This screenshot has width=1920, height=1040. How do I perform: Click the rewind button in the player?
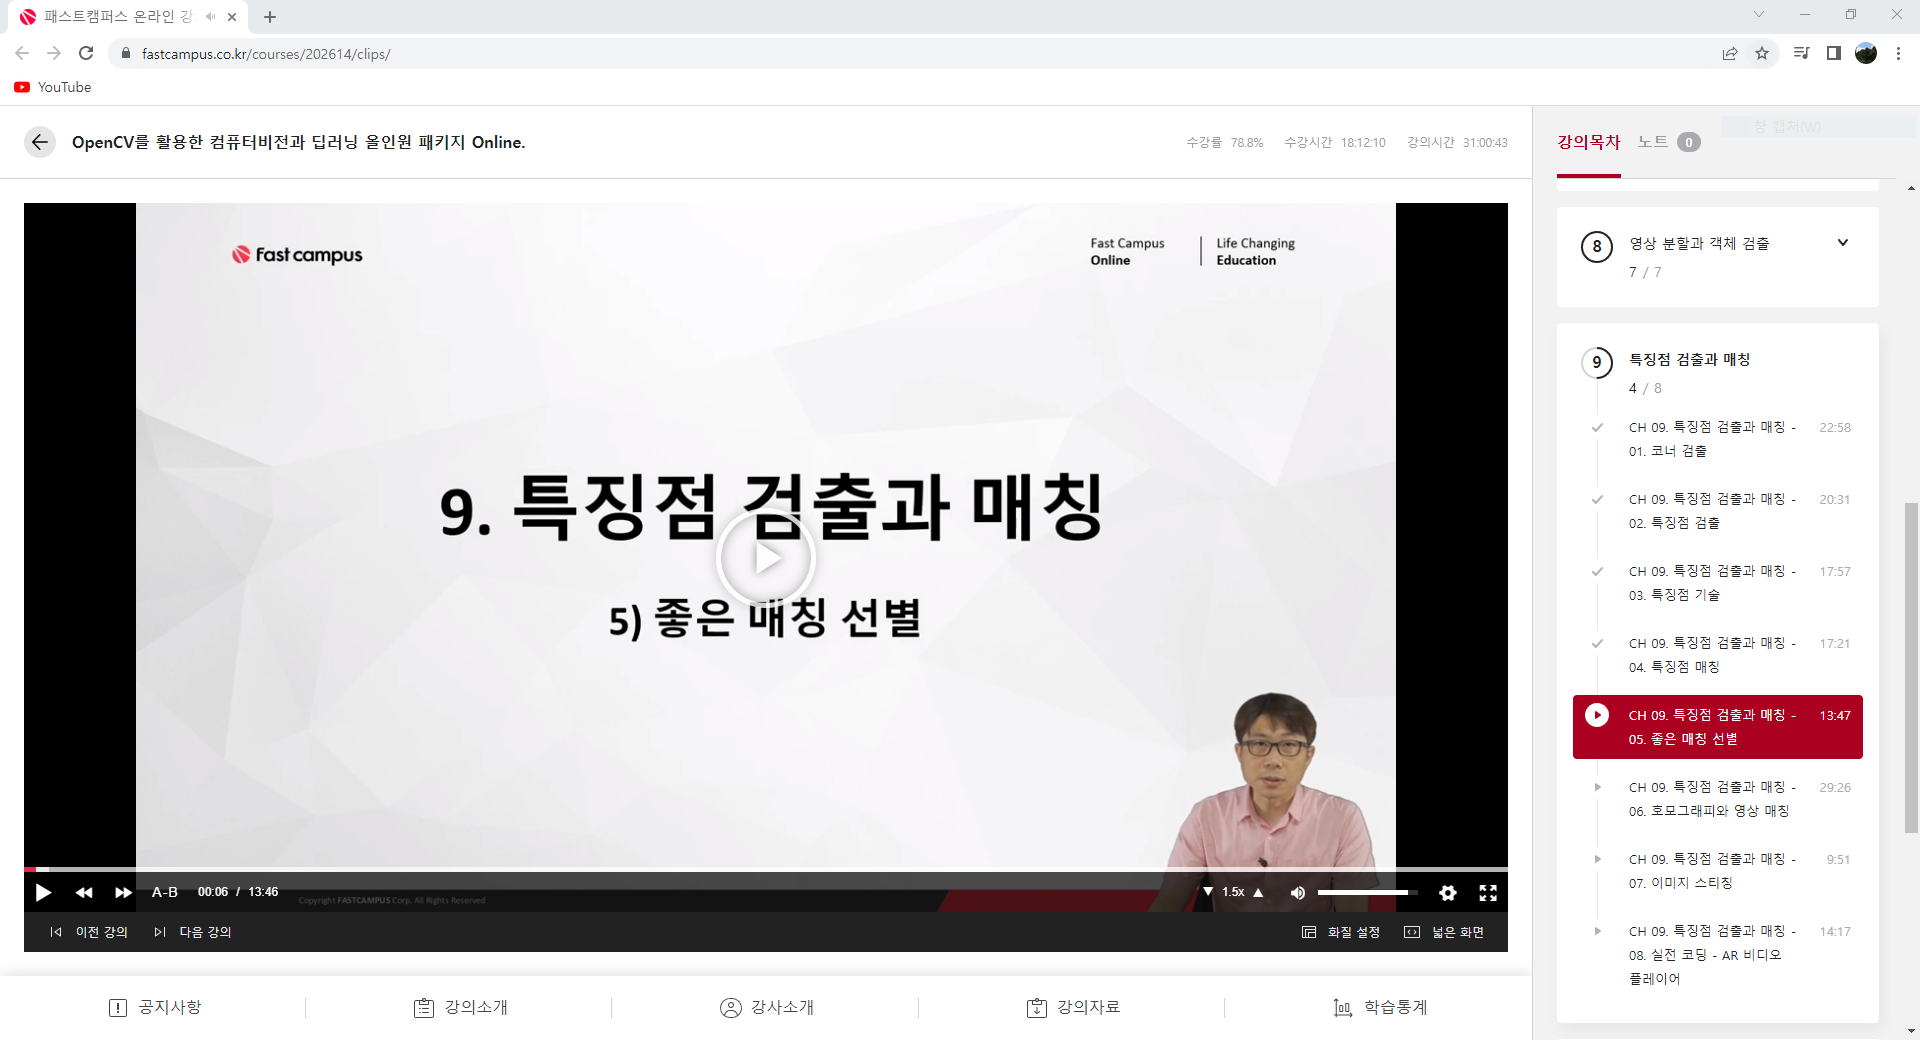point(84,892)
